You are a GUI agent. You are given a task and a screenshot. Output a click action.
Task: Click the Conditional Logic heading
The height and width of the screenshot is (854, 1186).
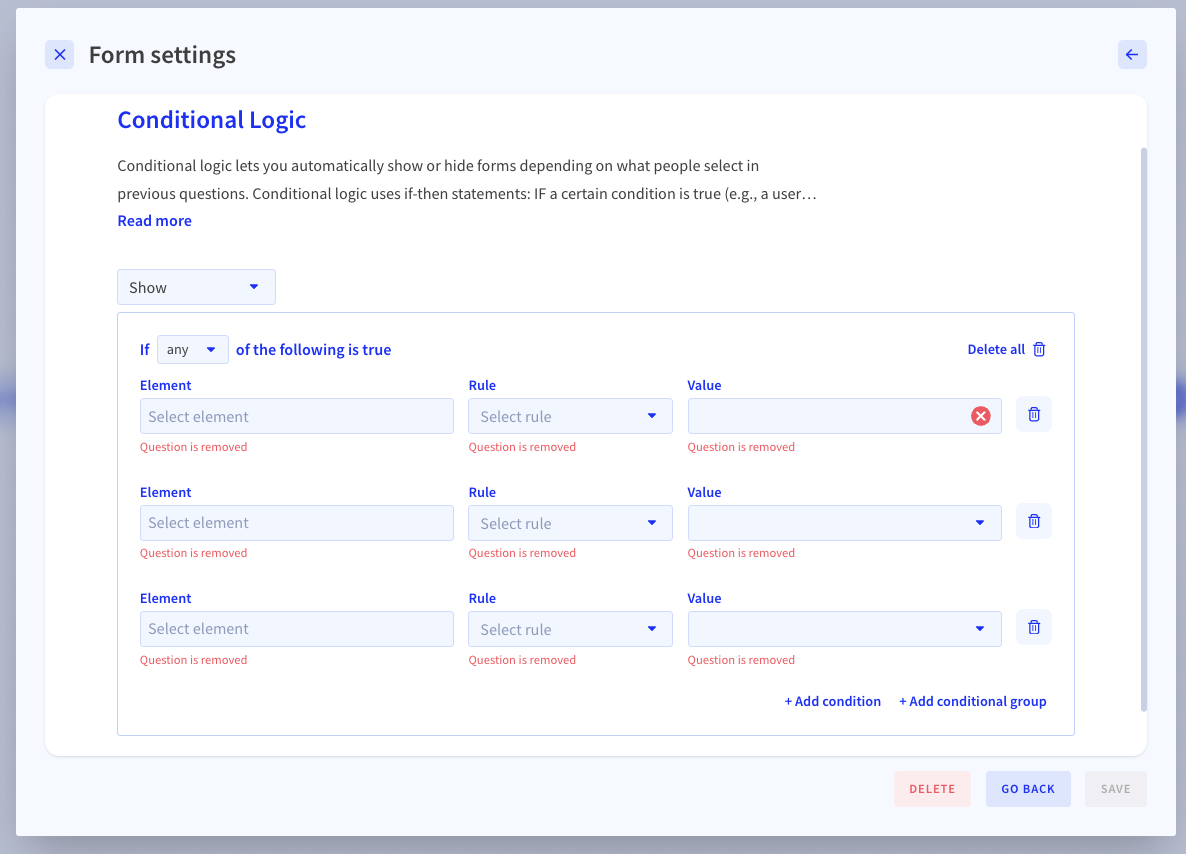212,120
